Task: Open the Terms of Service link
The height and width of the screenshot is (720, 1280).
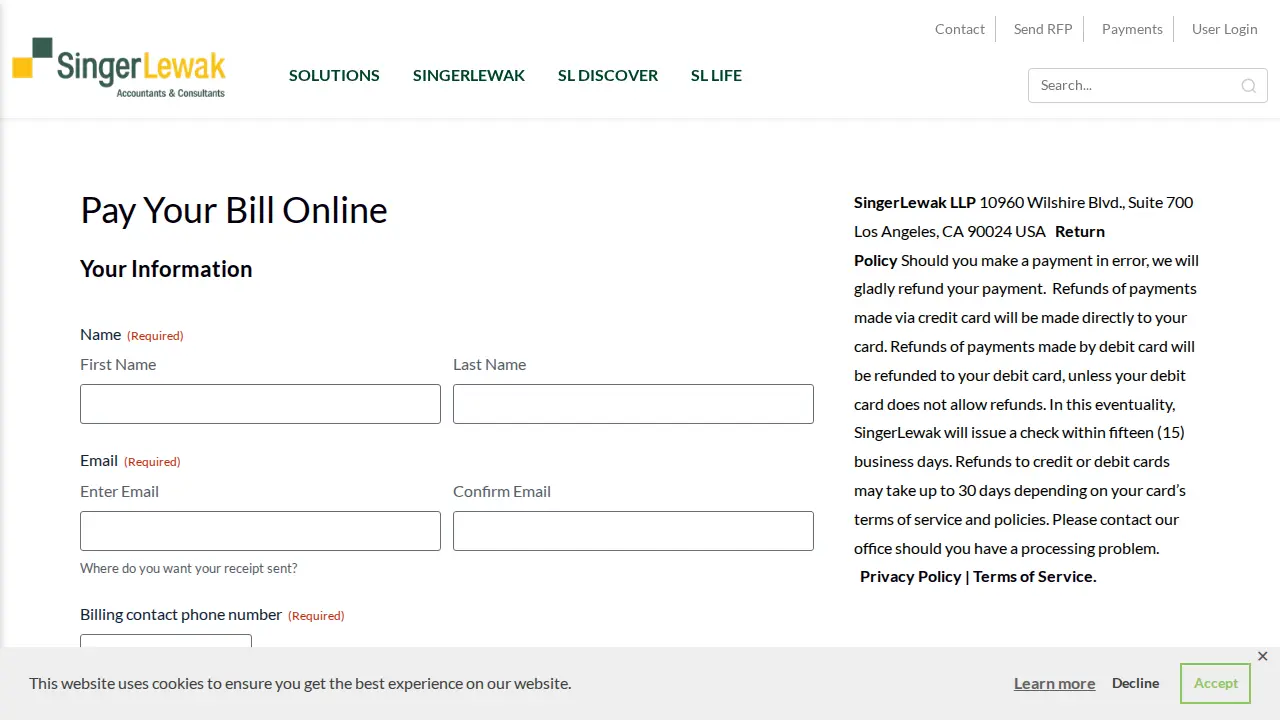Action: tap(1034, 577)
